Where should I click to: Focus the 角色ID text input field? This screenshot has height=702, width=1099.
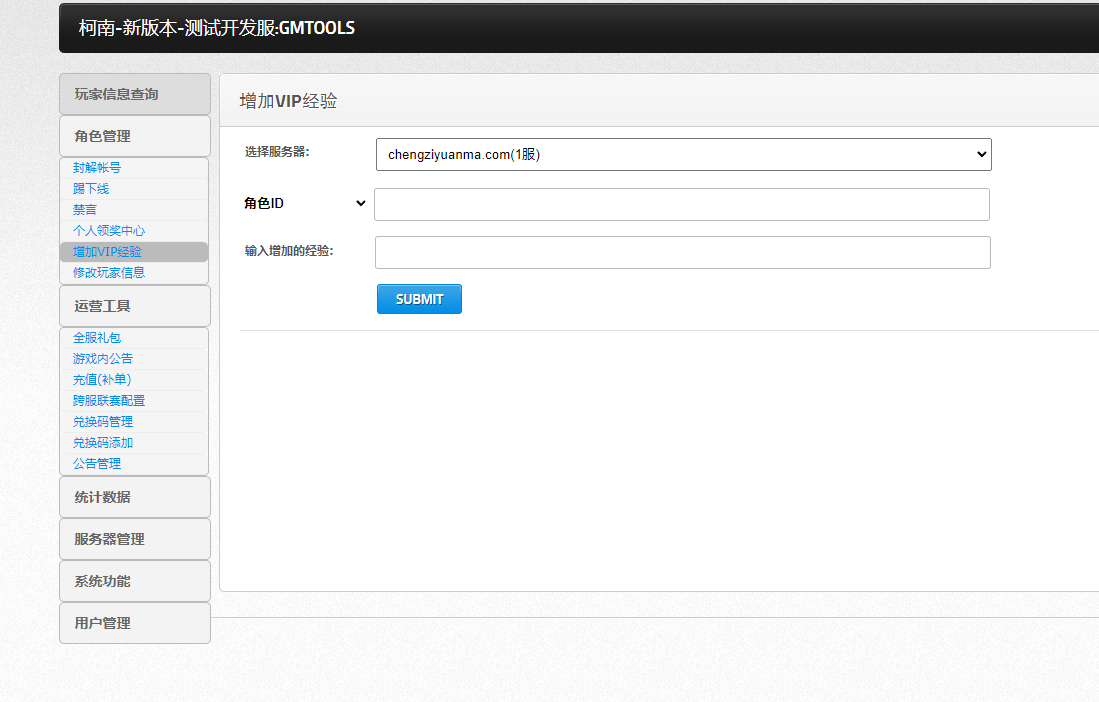tap(681, 204)
